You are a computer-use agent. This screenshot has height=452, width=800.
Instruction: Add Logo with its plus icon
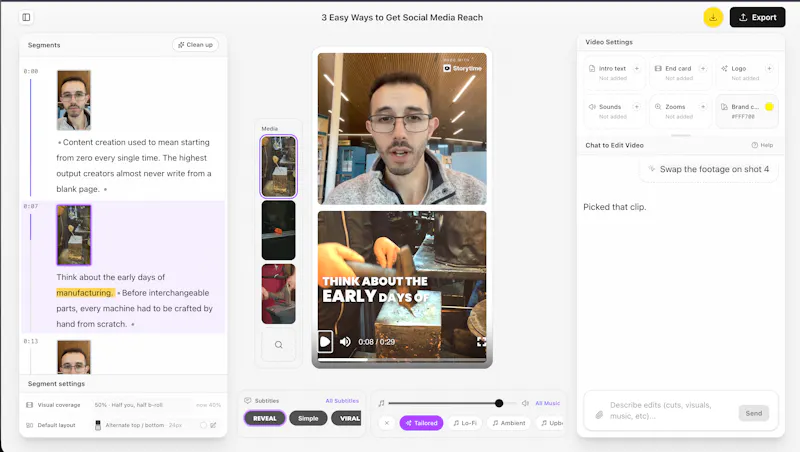pos(769,68)
